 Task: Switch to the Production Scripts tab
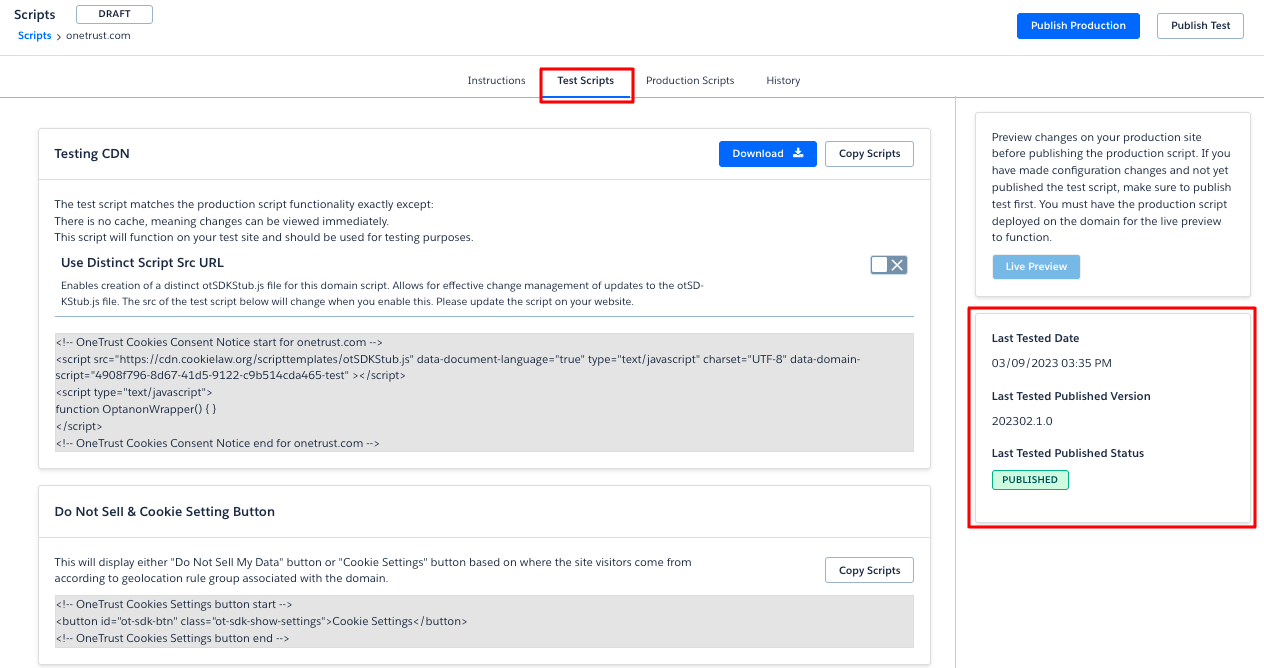click(x=689, y=81)
